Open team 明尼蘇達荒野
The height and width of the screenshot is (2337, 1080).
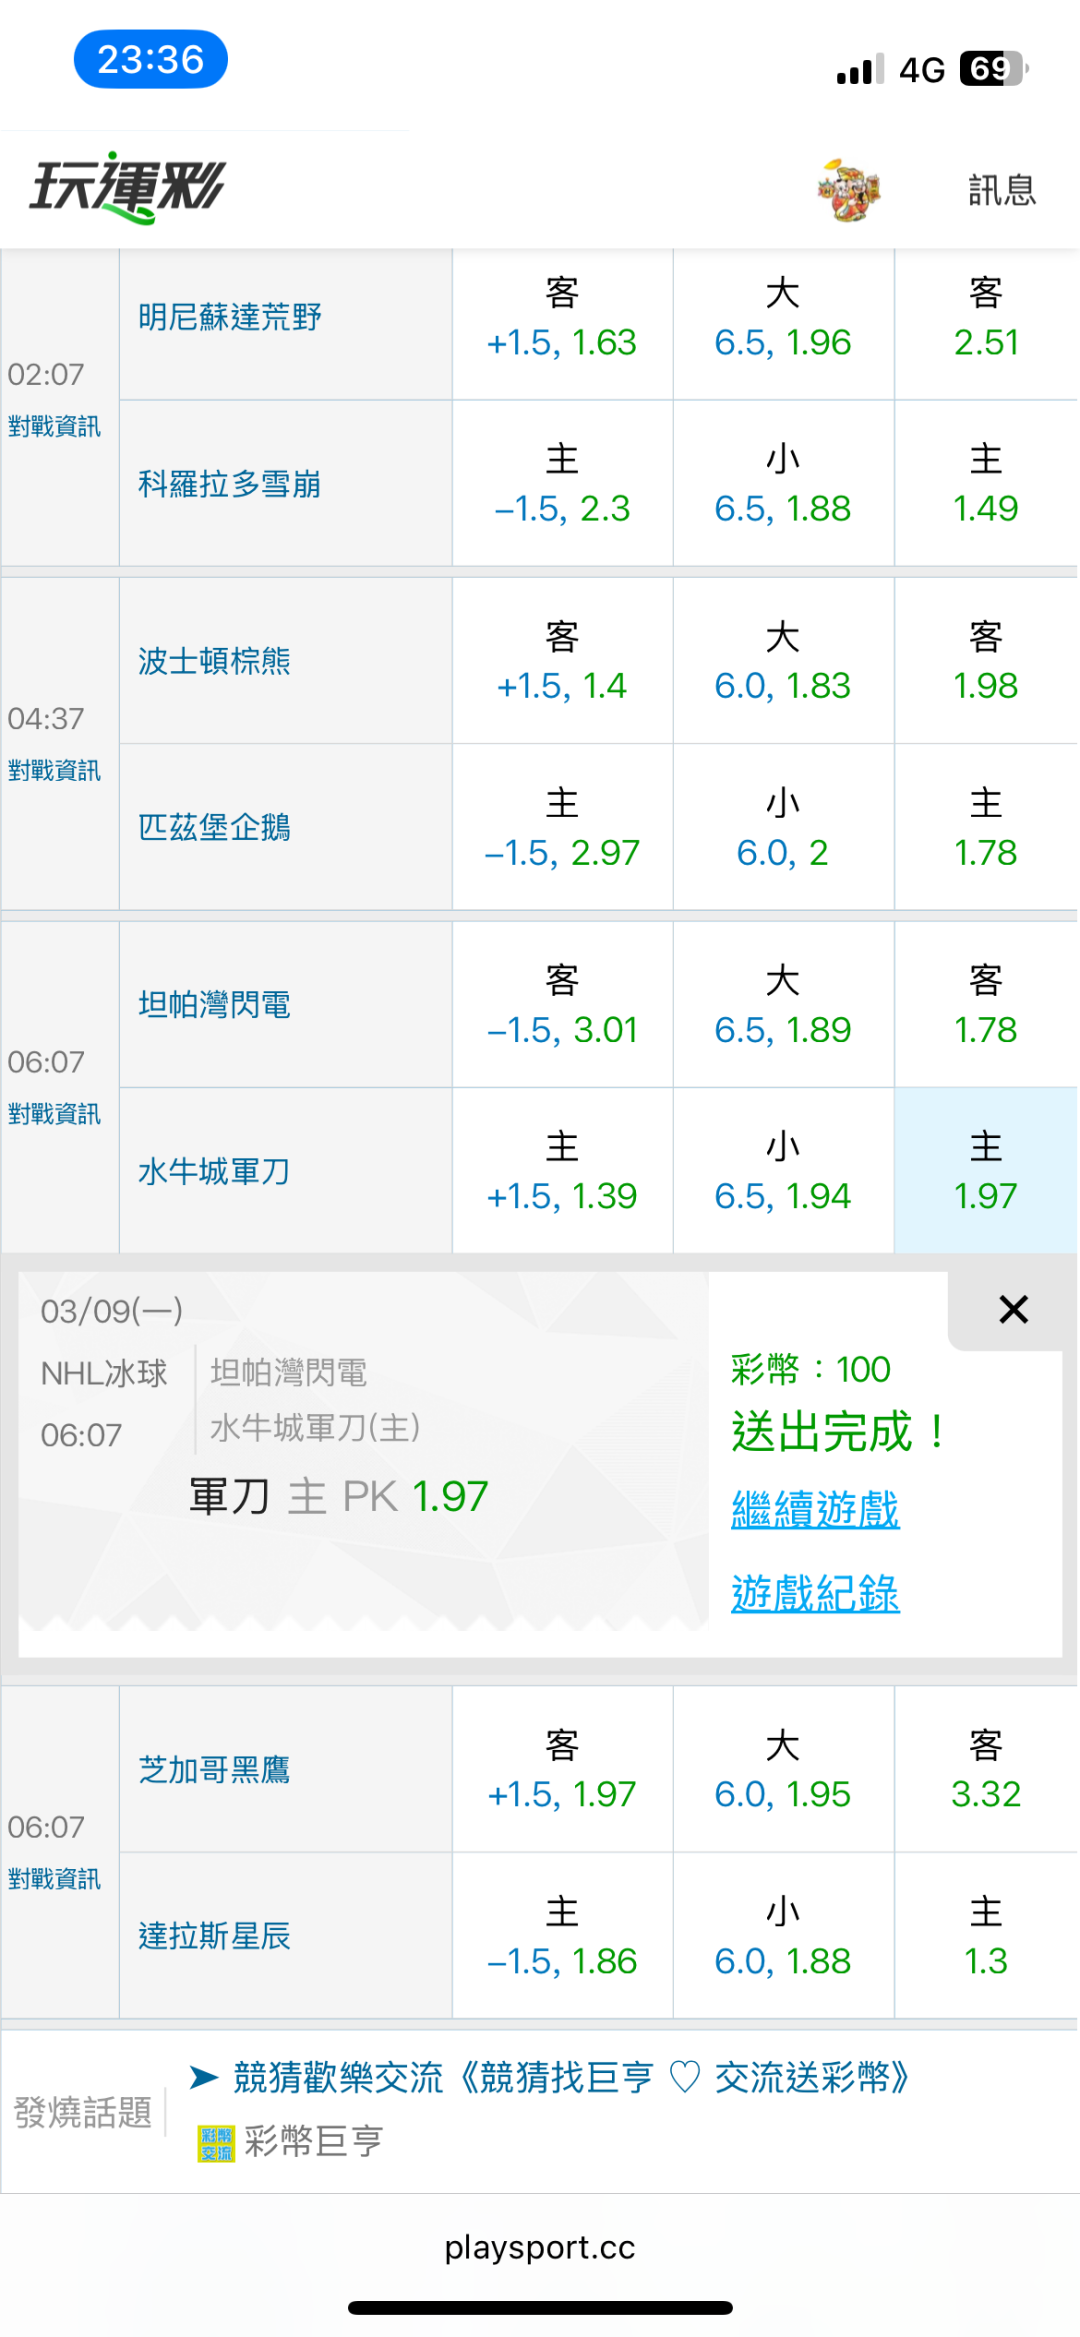pos(230,317)
